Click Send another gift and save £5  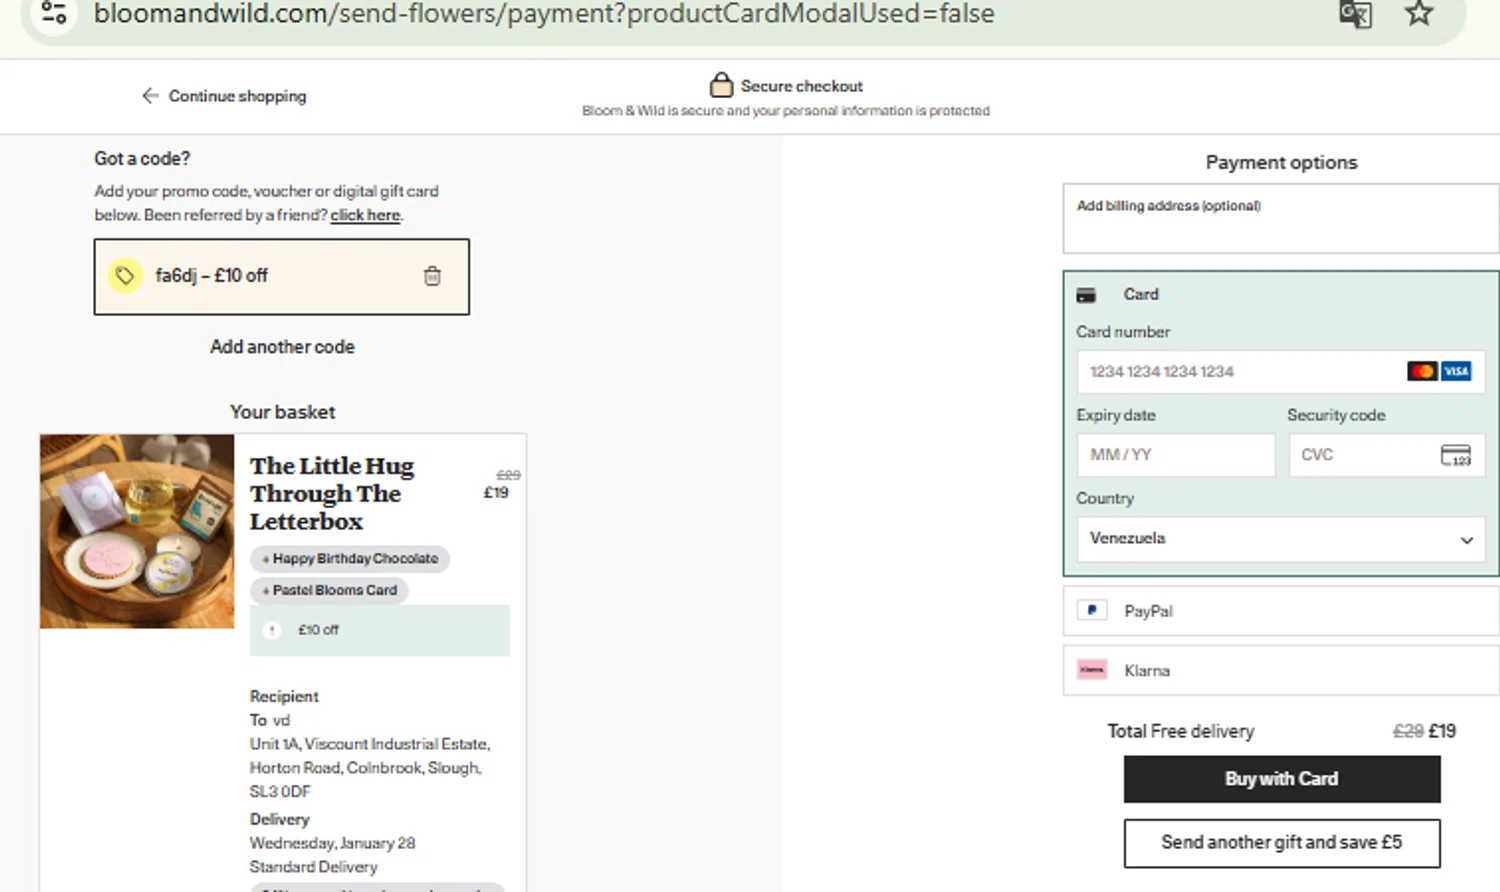[x=1281, y=843]
